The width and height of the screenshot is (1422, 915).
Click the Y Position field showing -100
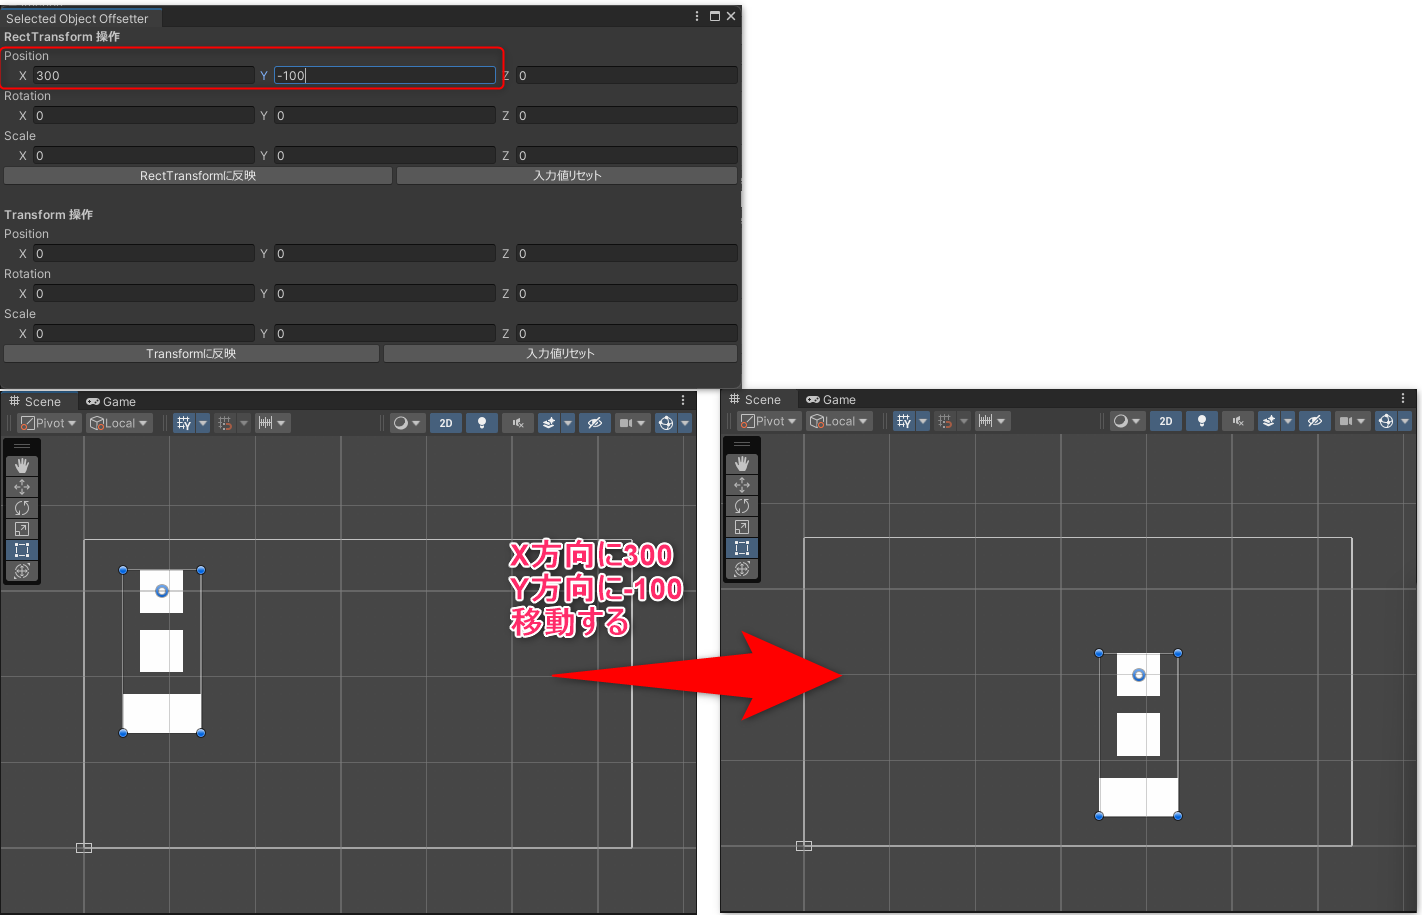point(385,75)
